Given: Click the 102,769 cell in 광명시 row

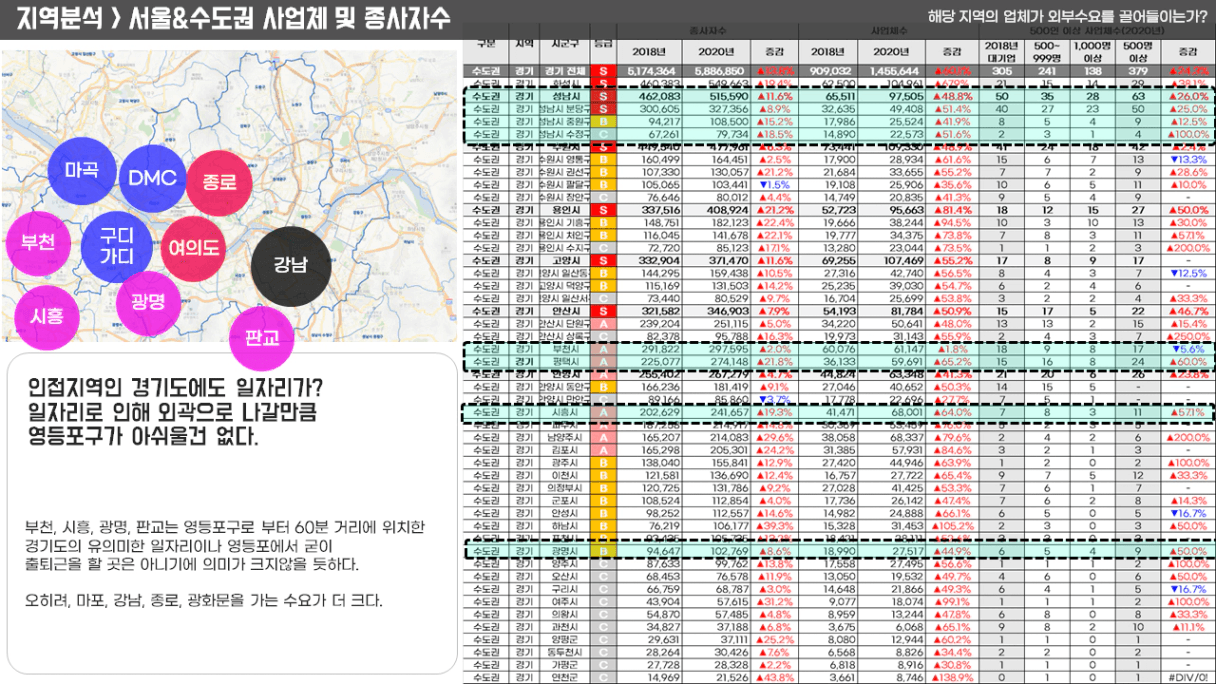Looking at the screenshot, I should coord(718,550).
